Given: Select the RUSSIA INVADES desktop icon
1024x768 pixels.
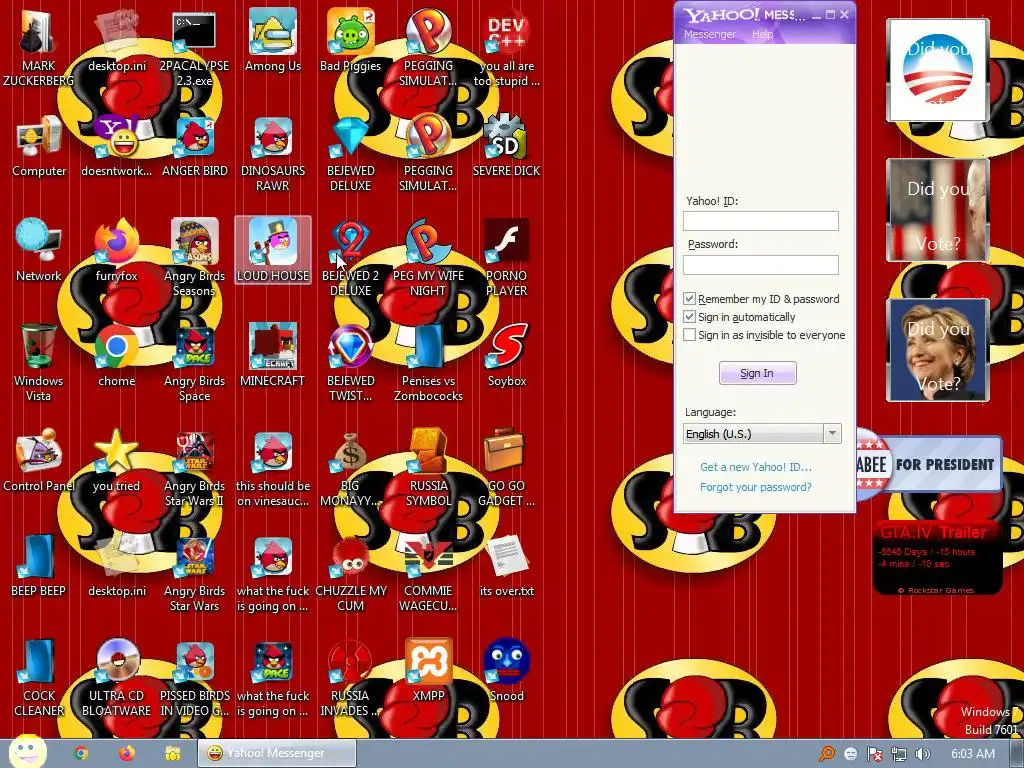Looking at the screenshot, I should (351, 679).
